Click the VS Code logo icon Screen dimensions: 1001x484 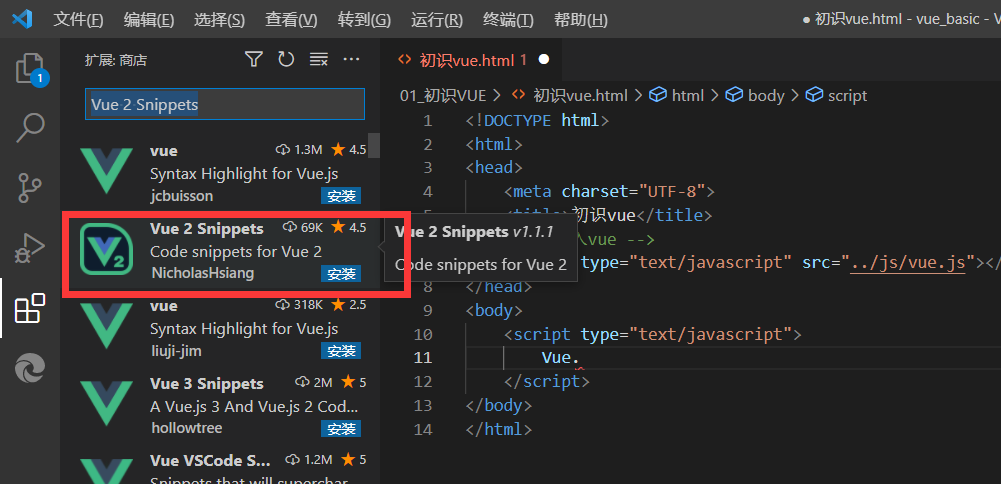(22, 20)
